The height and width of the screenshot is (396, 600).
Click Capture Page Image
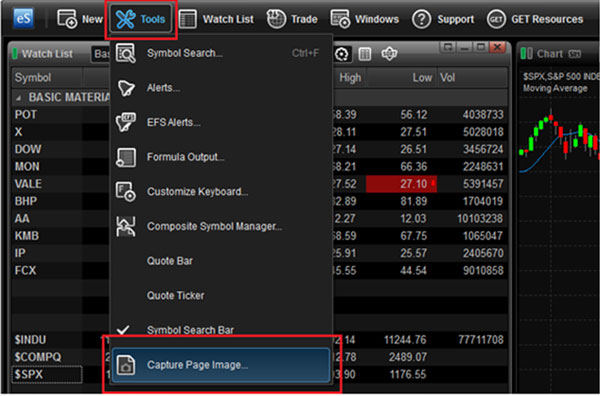tap(221, 365)
